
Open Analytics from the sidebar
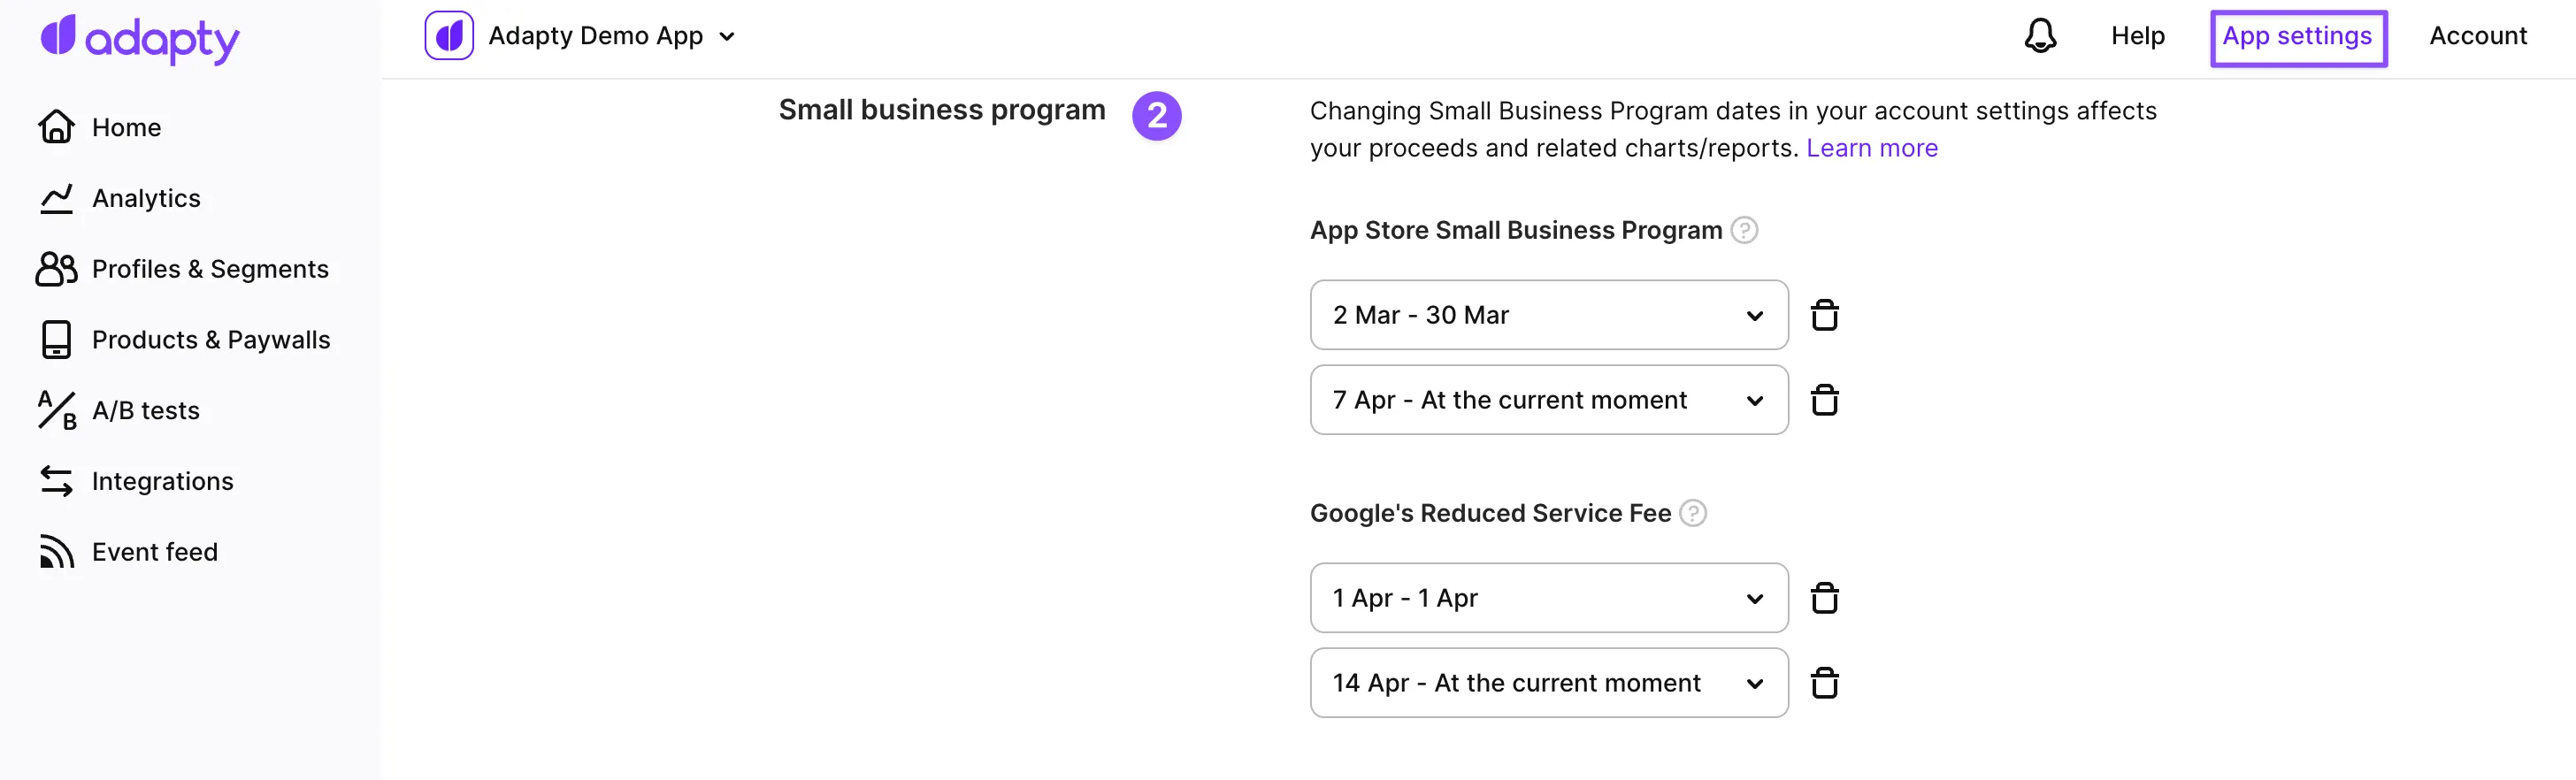coord(146,198)
